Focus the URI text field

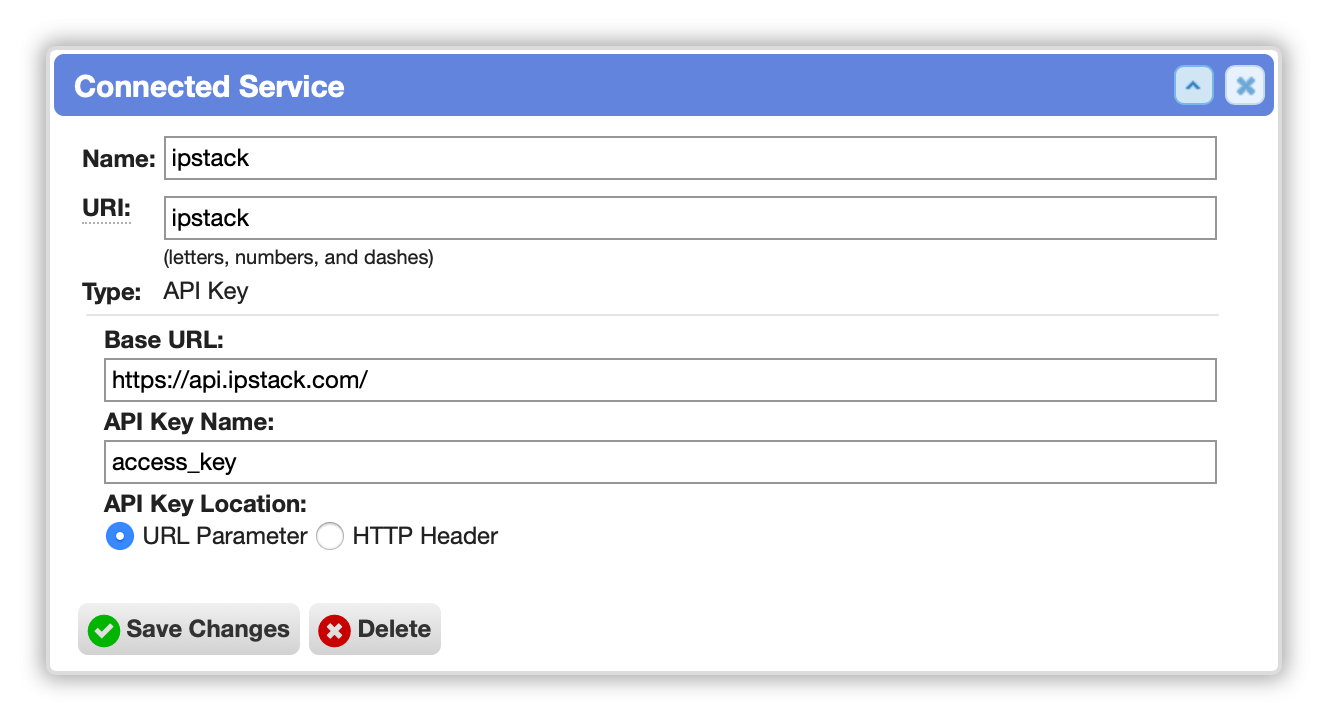[x=690, y=218]
